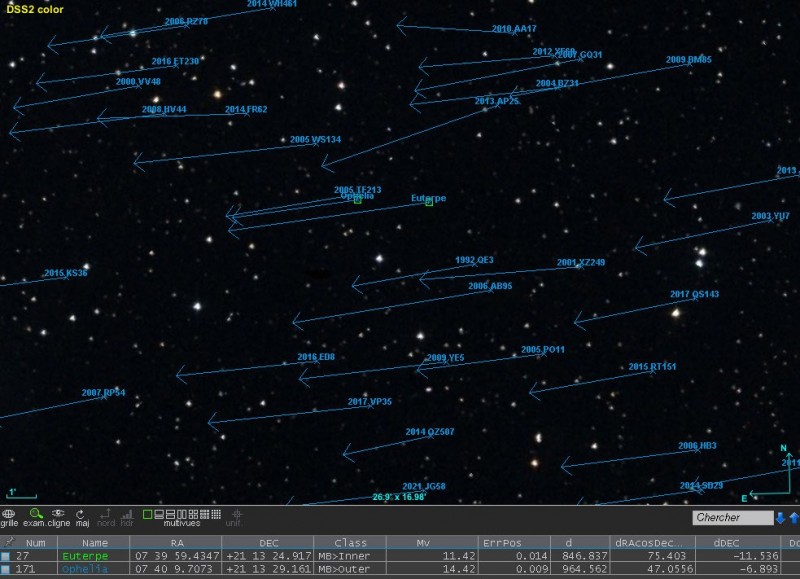Toggle the coordinate grid (grille) icon
The image size is (800, 579).
point(9,514)
